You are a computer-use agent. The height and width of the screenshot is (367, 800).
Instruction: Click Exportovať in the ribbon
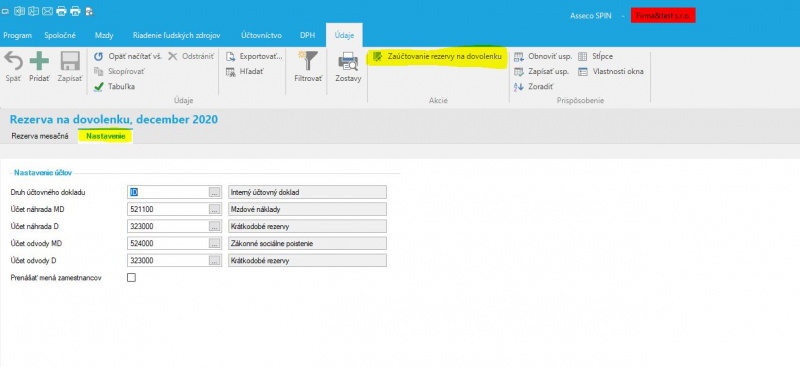(254, 57)
